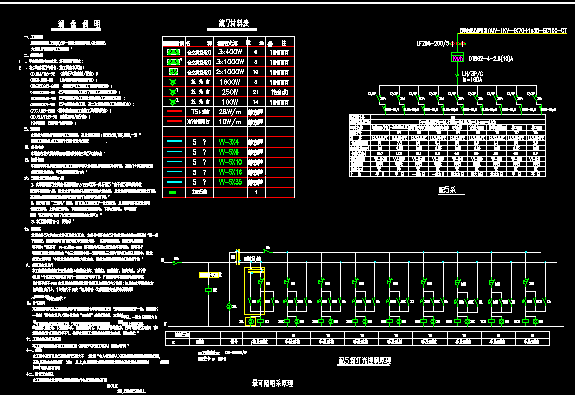
Task: Select the floodlight symbol in the 250W row
Action: pos(173,92)
